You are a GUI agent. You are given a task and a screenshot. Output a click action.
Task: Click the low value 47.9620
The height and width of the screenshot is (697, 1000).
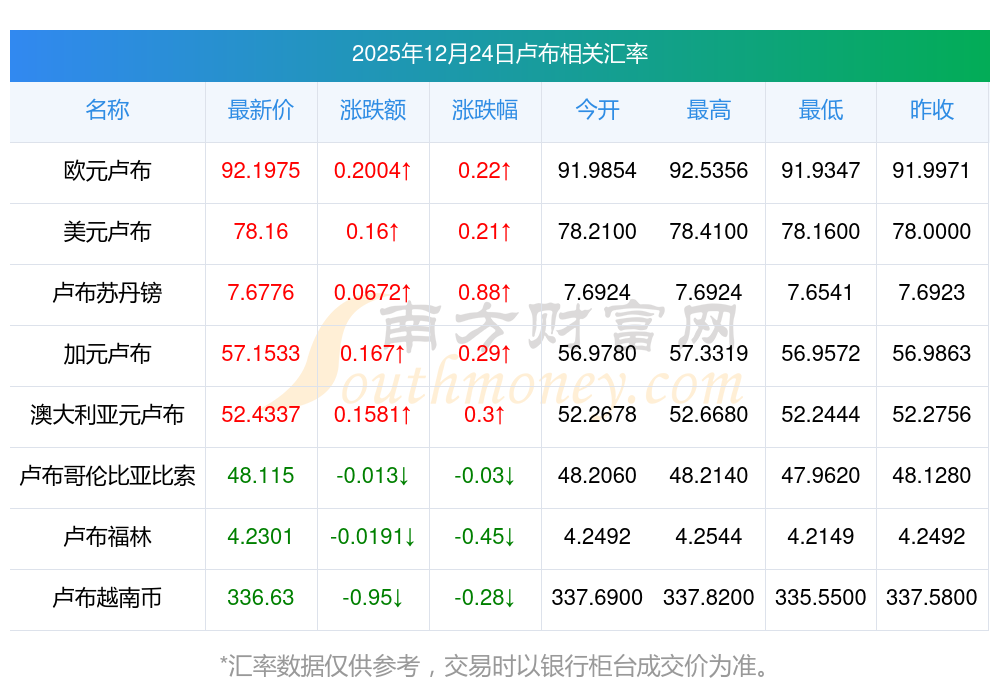[821, 476]
